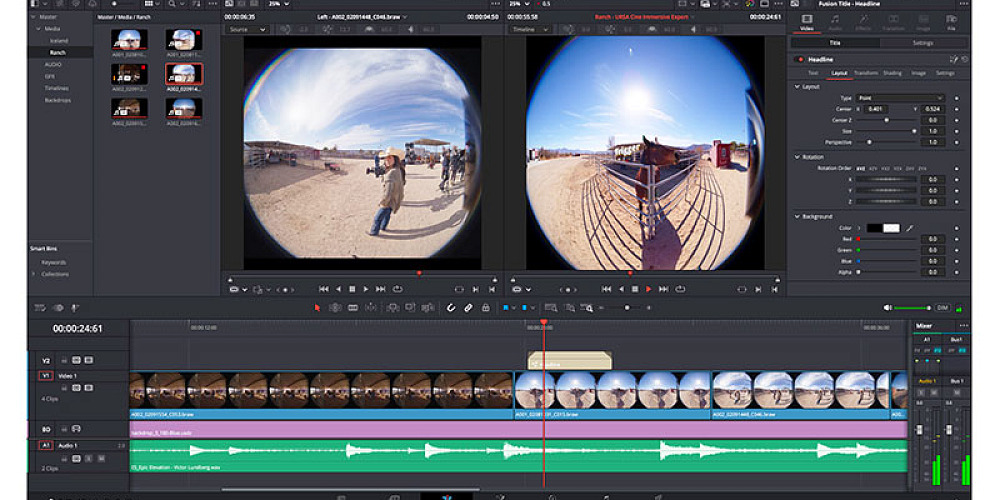Zoom timeline to Full Extent
This screenshot has height=500, width=1000.
pos(550,307)
